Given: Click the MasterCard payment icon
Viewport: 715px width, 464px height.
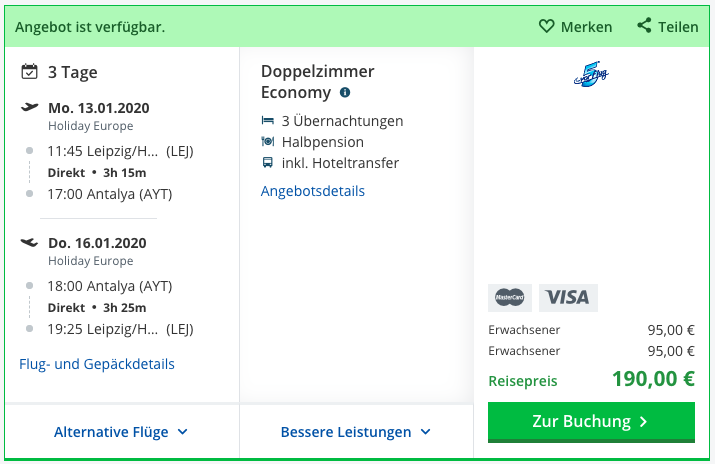Looking at the screenshot, I should [x=510, y=298].
